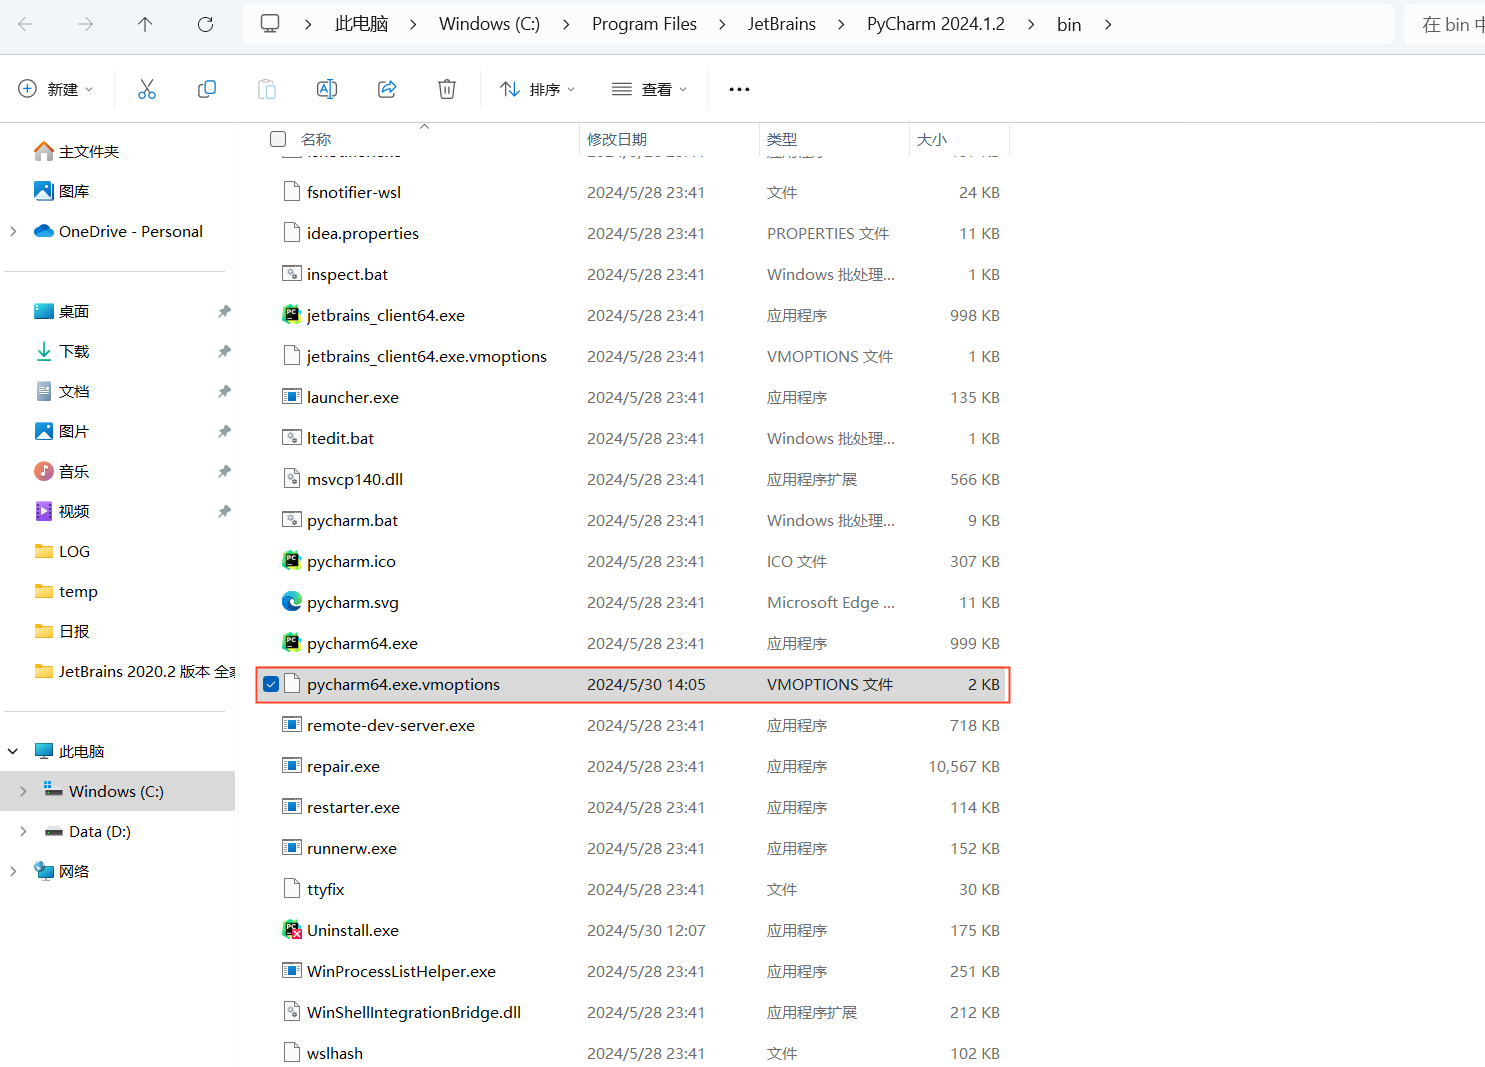Select the wslhash file
Viewport: 1485px width, 1067px height.
pyautogui.click(x=634, y=1053)
